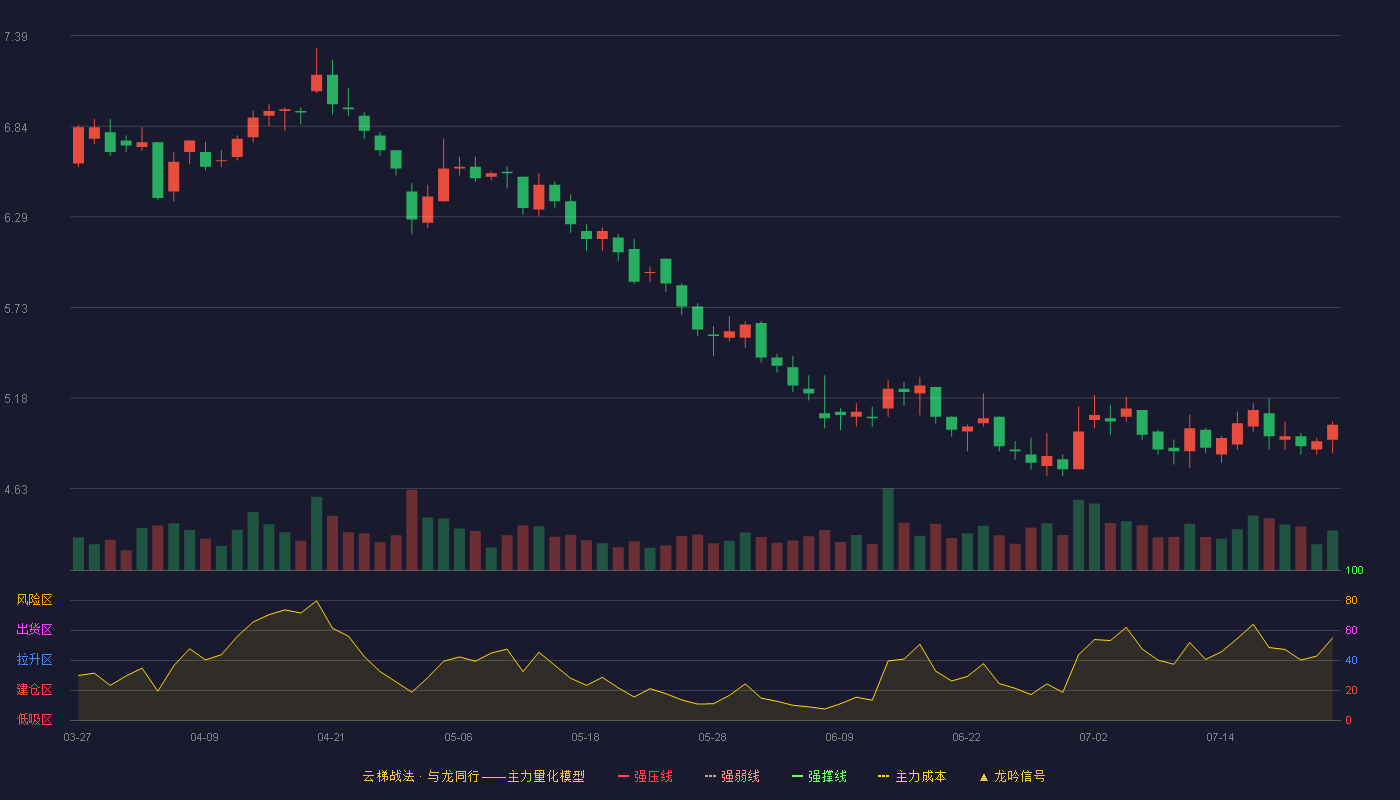This screenshot has width=1400, height=800.
Task: Click the 04-09 date label
Action: [x=204, y=737]
